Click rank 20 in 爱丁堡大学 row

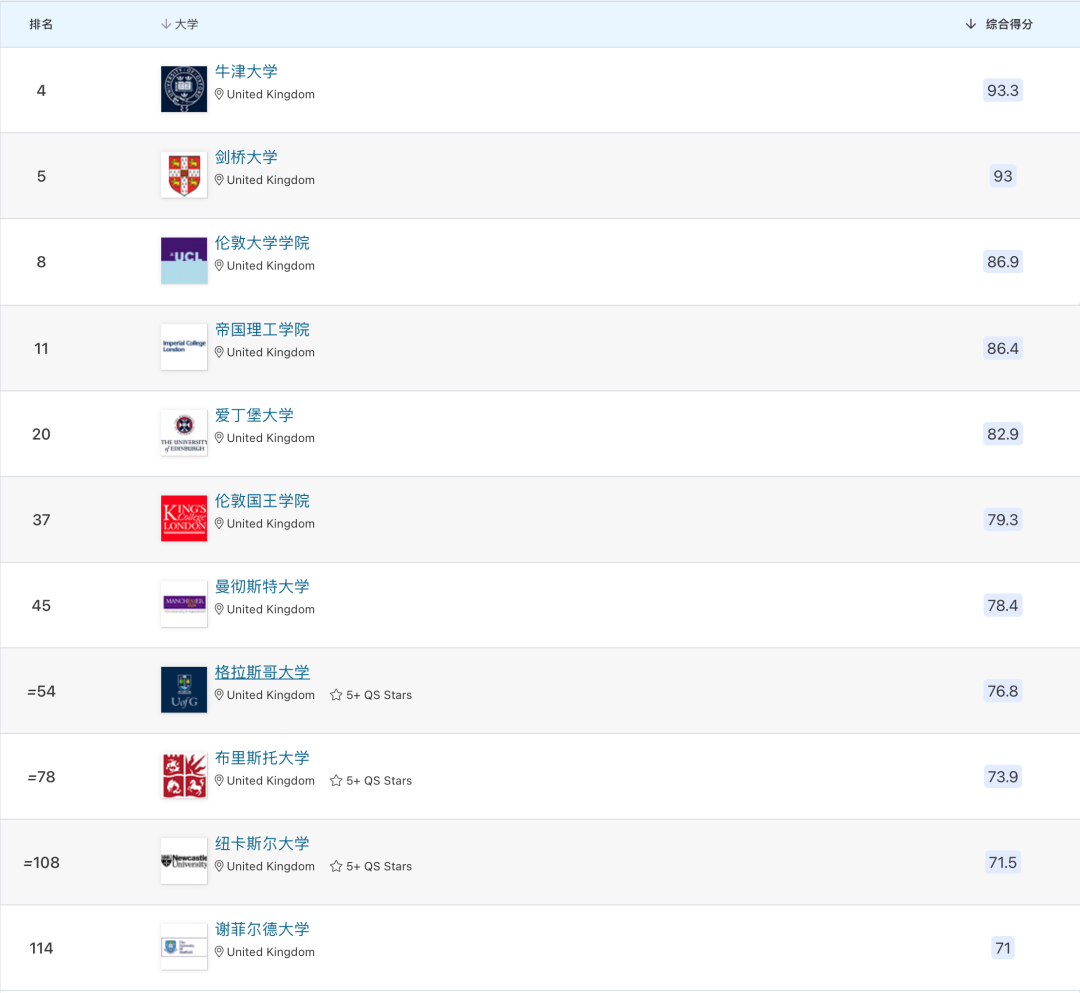[x=41, y=434]
